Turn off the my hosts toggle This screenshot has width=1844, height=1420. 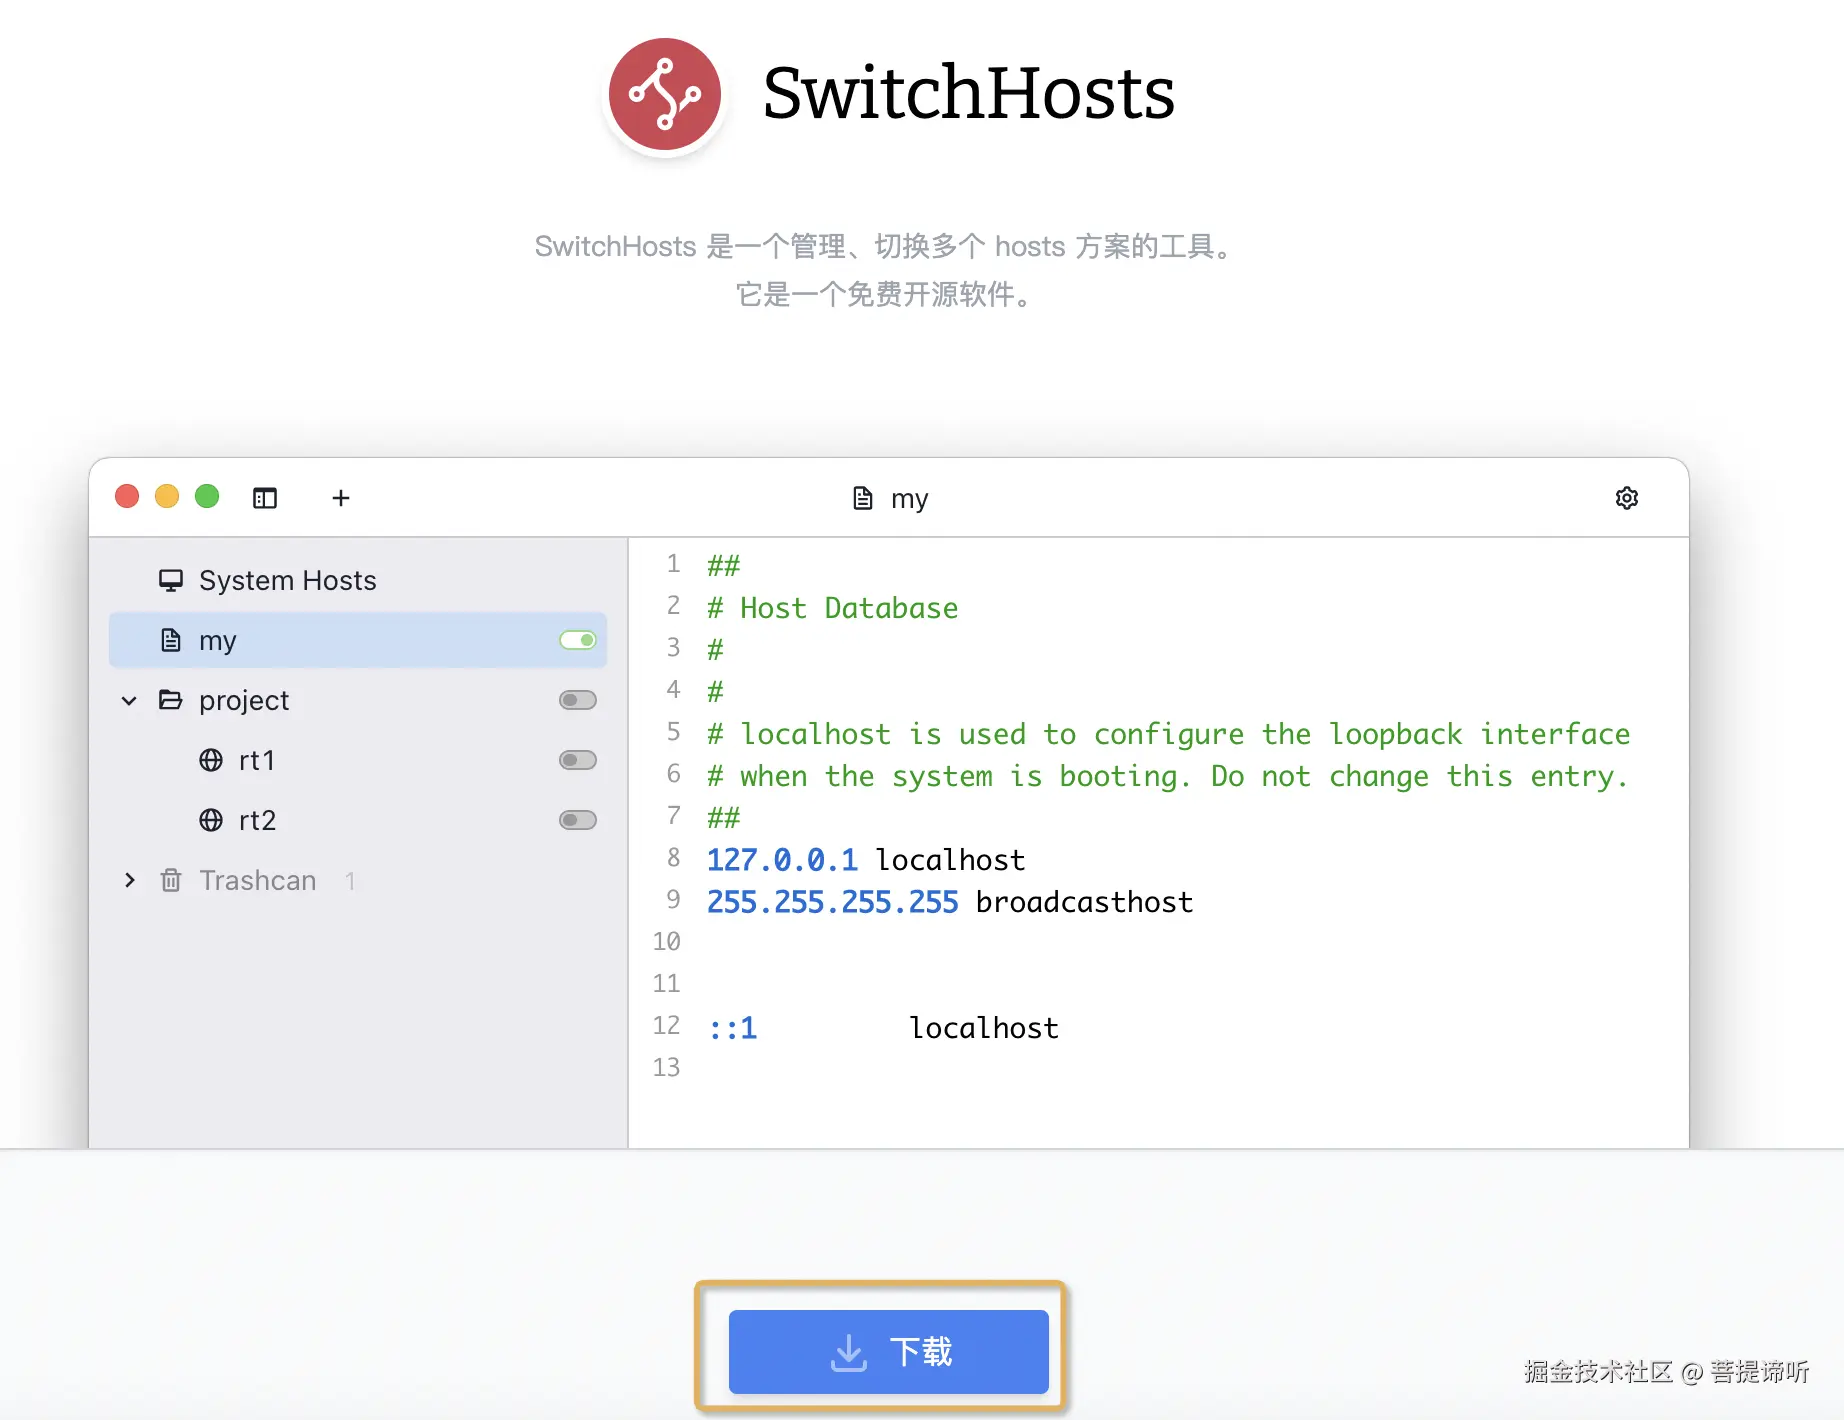(578, 640)
